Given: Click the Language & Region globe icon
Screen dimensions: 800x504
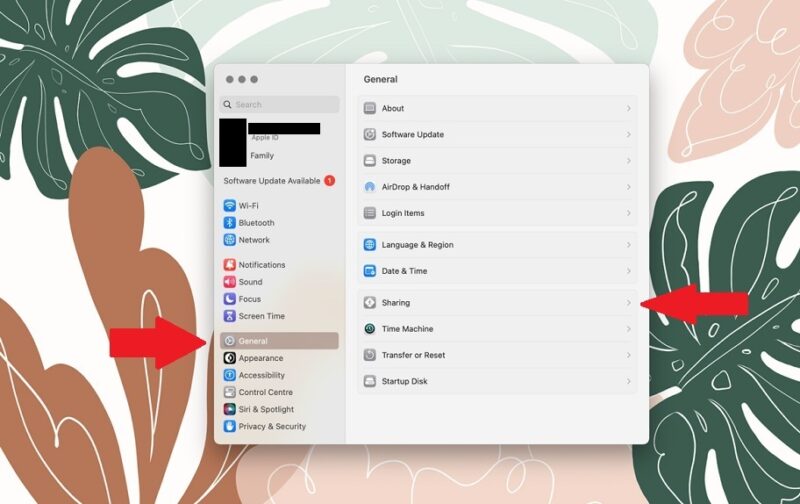Looking at the screenshot, I should [370, 245].
